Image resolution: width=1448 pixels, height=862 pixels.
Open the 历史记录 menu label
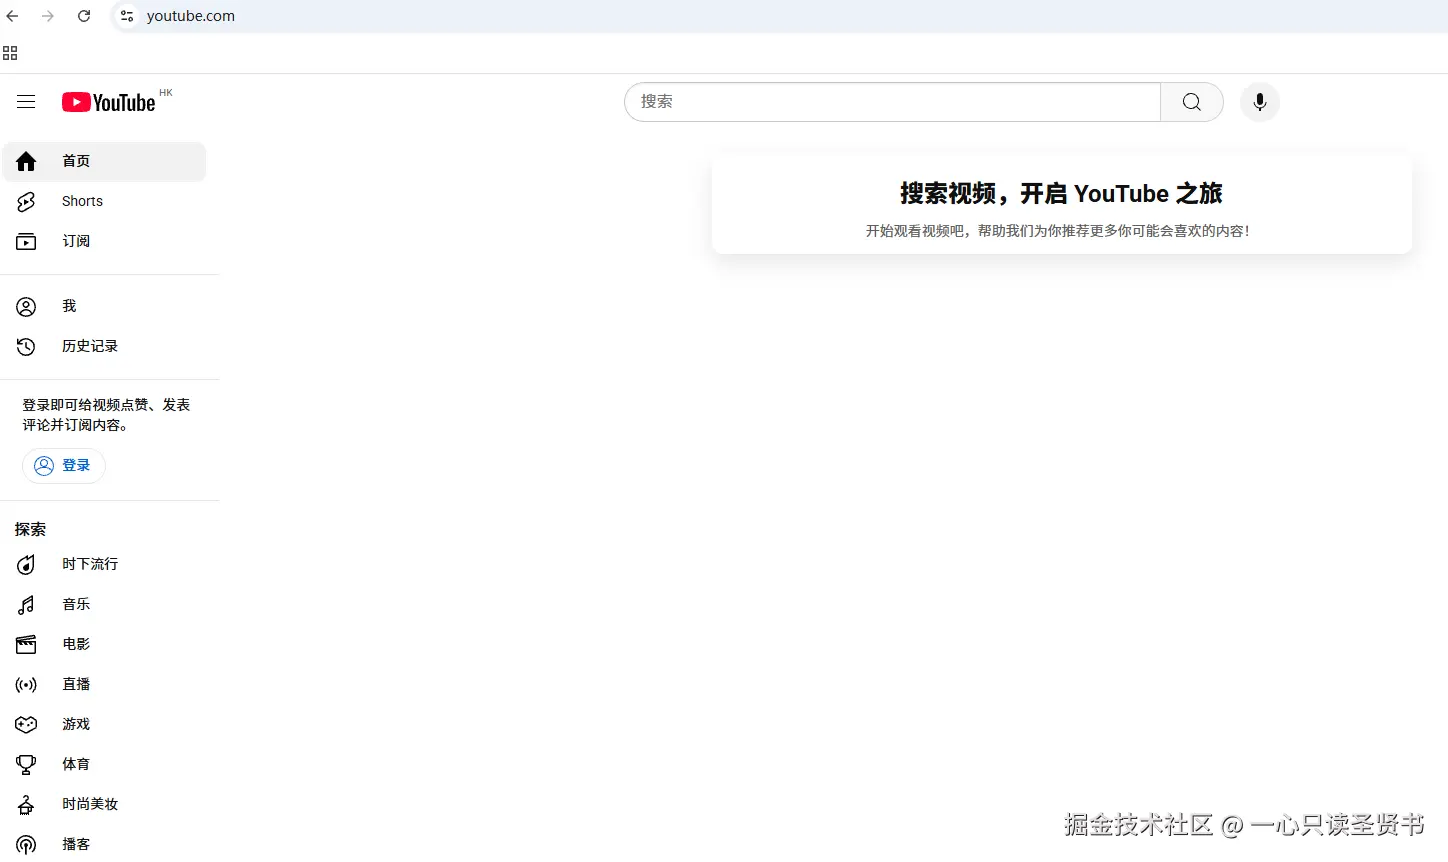click(90, 346)
